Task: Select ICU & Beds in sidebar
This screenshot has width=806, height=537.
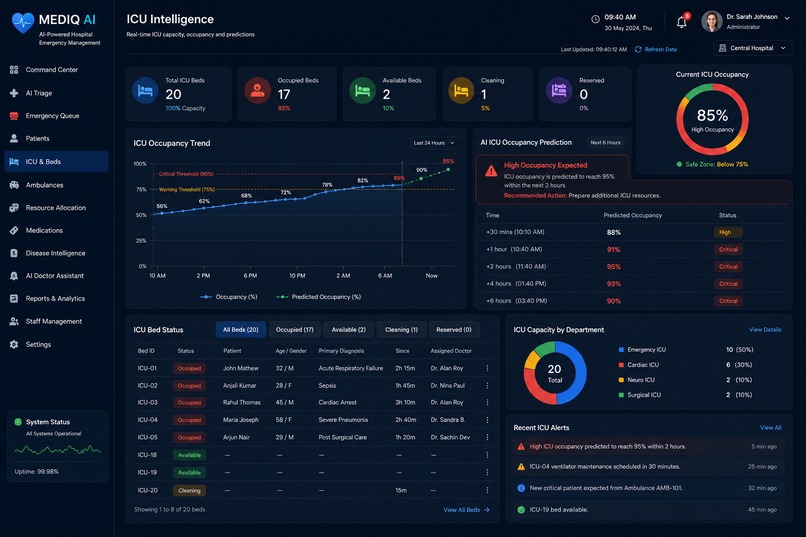Action: click(57, 161)
